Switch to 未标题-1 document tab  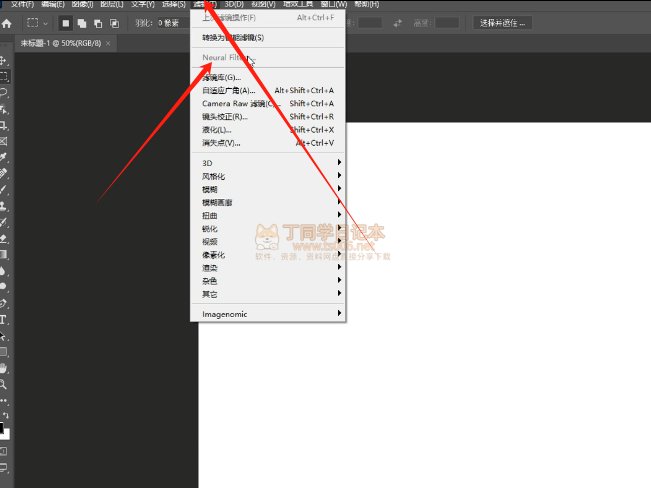tap(61, 43)
